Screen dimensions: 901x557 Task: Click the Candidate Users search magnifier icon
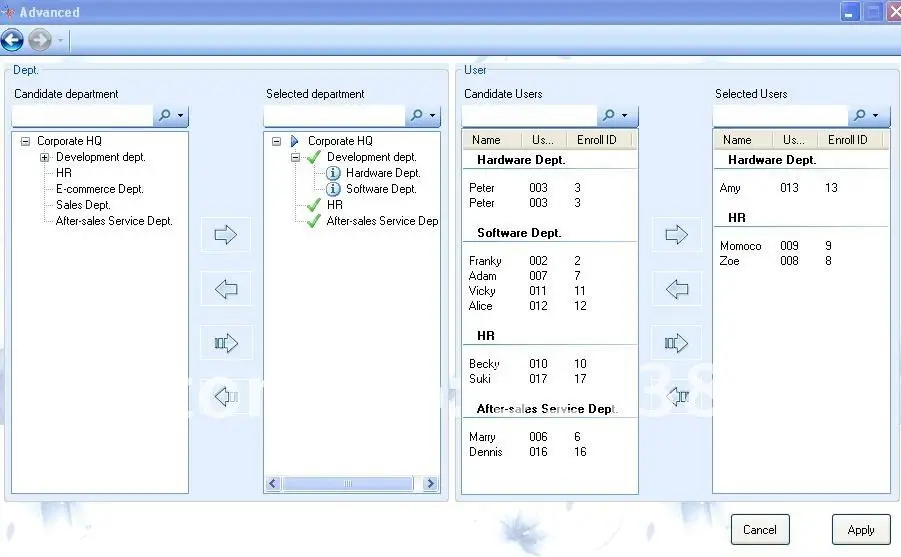pyautogui.click(x=609, y=115)
